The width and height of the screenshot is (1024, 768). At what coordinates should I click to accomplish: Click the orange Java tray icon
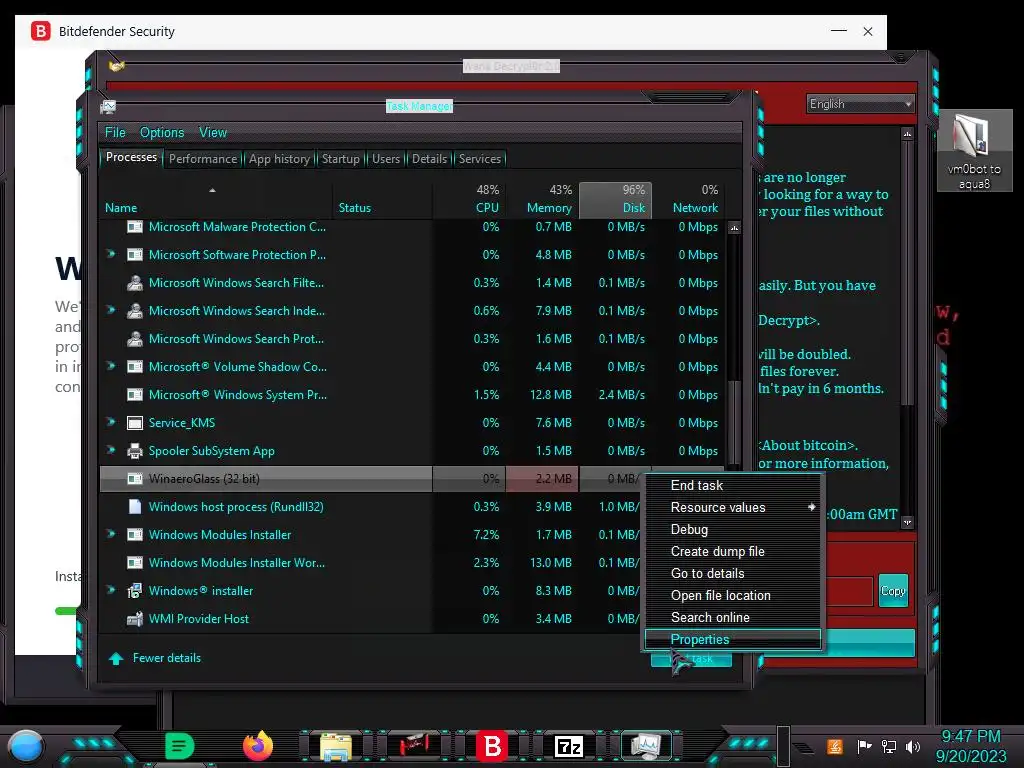[834, 746]
